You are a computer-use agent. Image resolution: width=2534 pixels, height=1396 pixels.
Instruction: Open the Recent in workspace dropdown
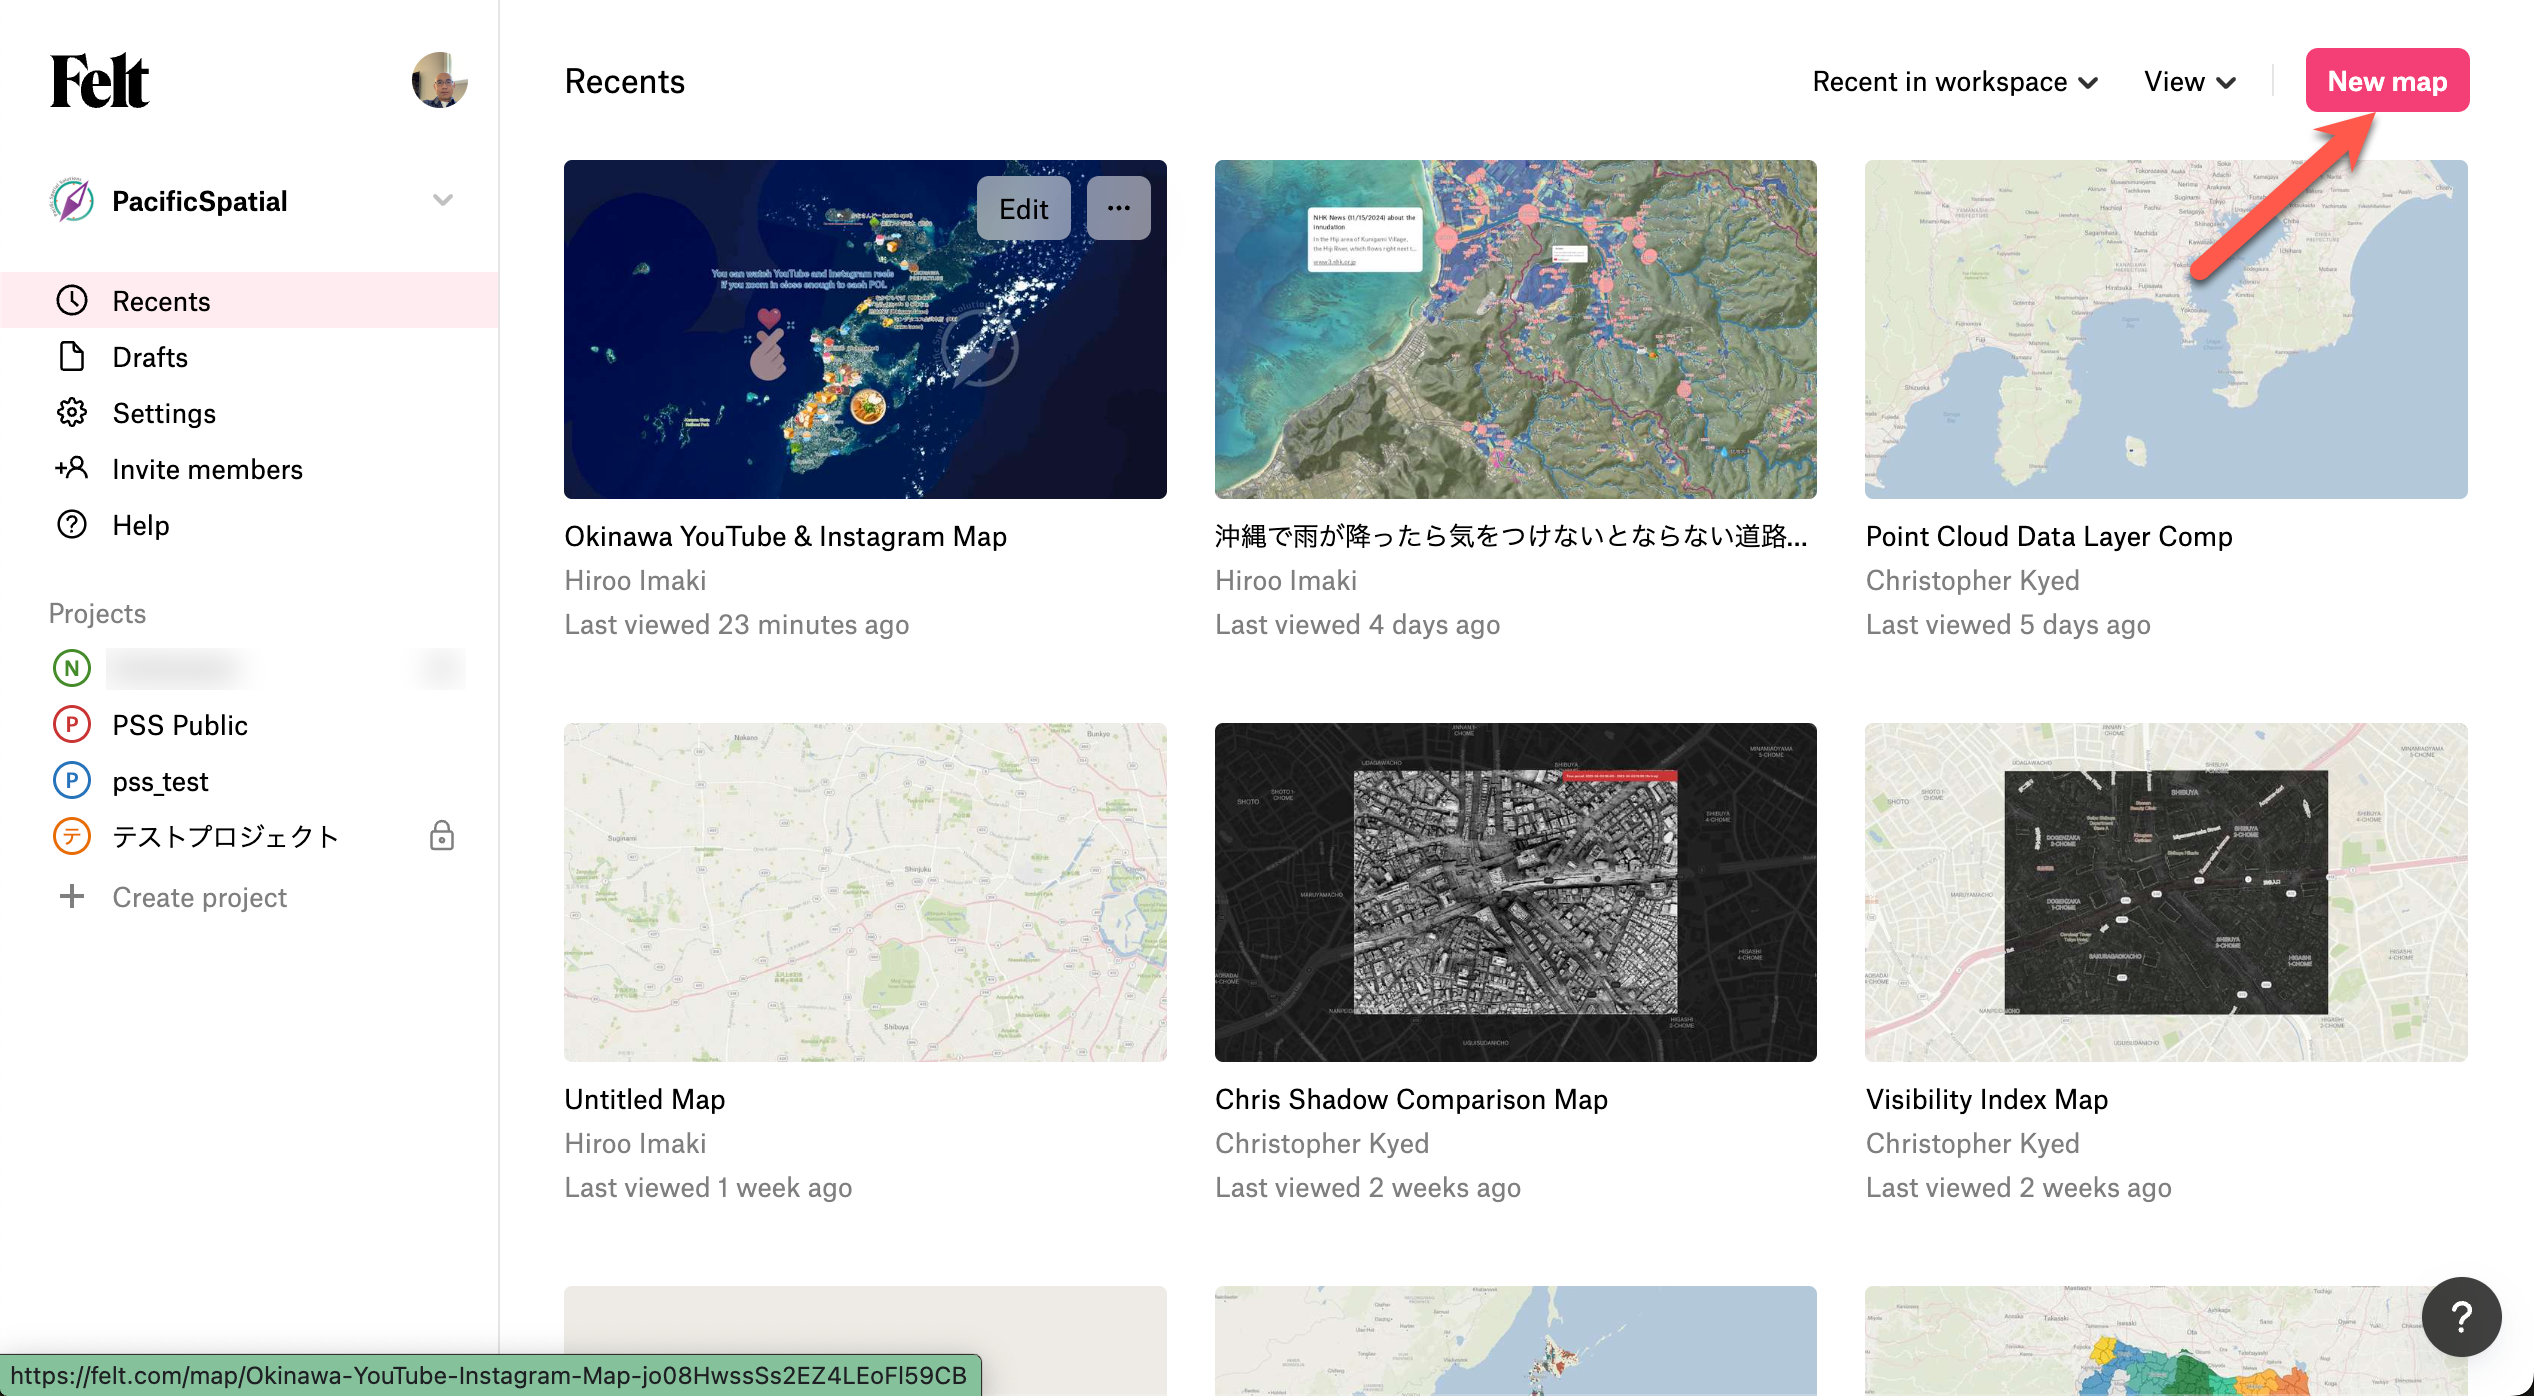[x=1955, y=82]
